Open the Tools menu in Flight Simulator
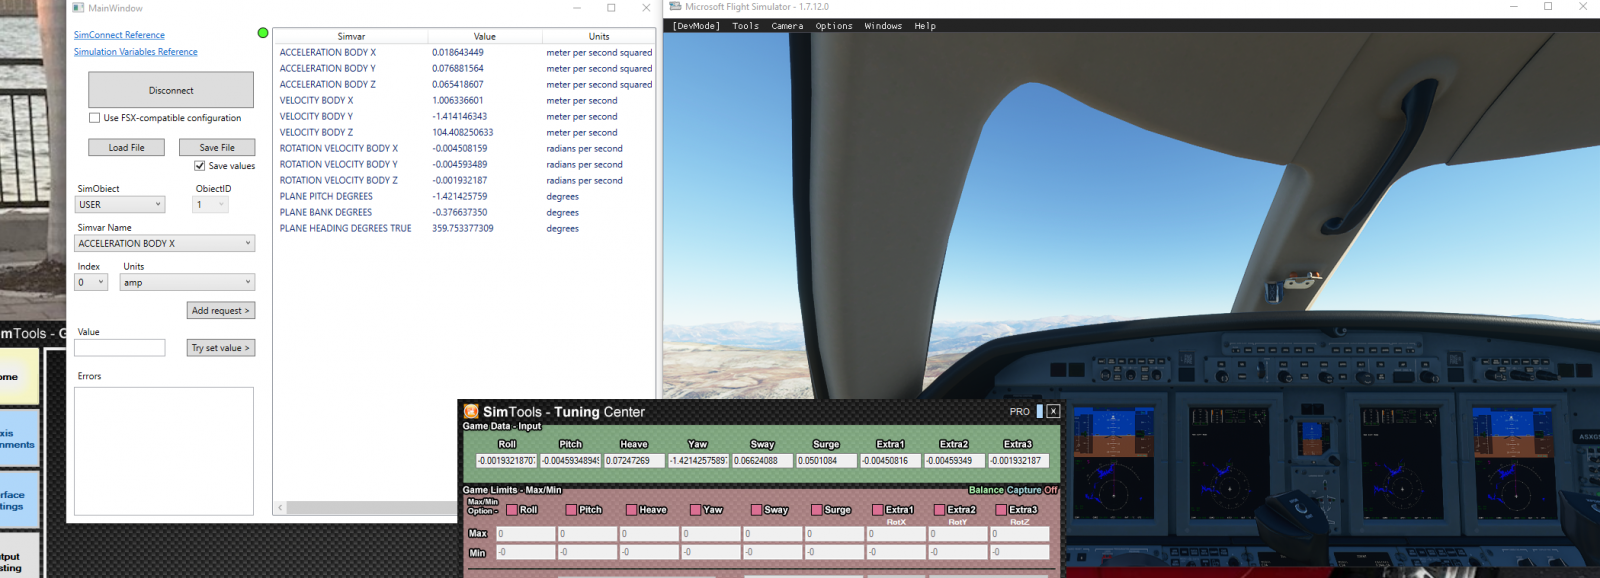 tap(745, 26)
